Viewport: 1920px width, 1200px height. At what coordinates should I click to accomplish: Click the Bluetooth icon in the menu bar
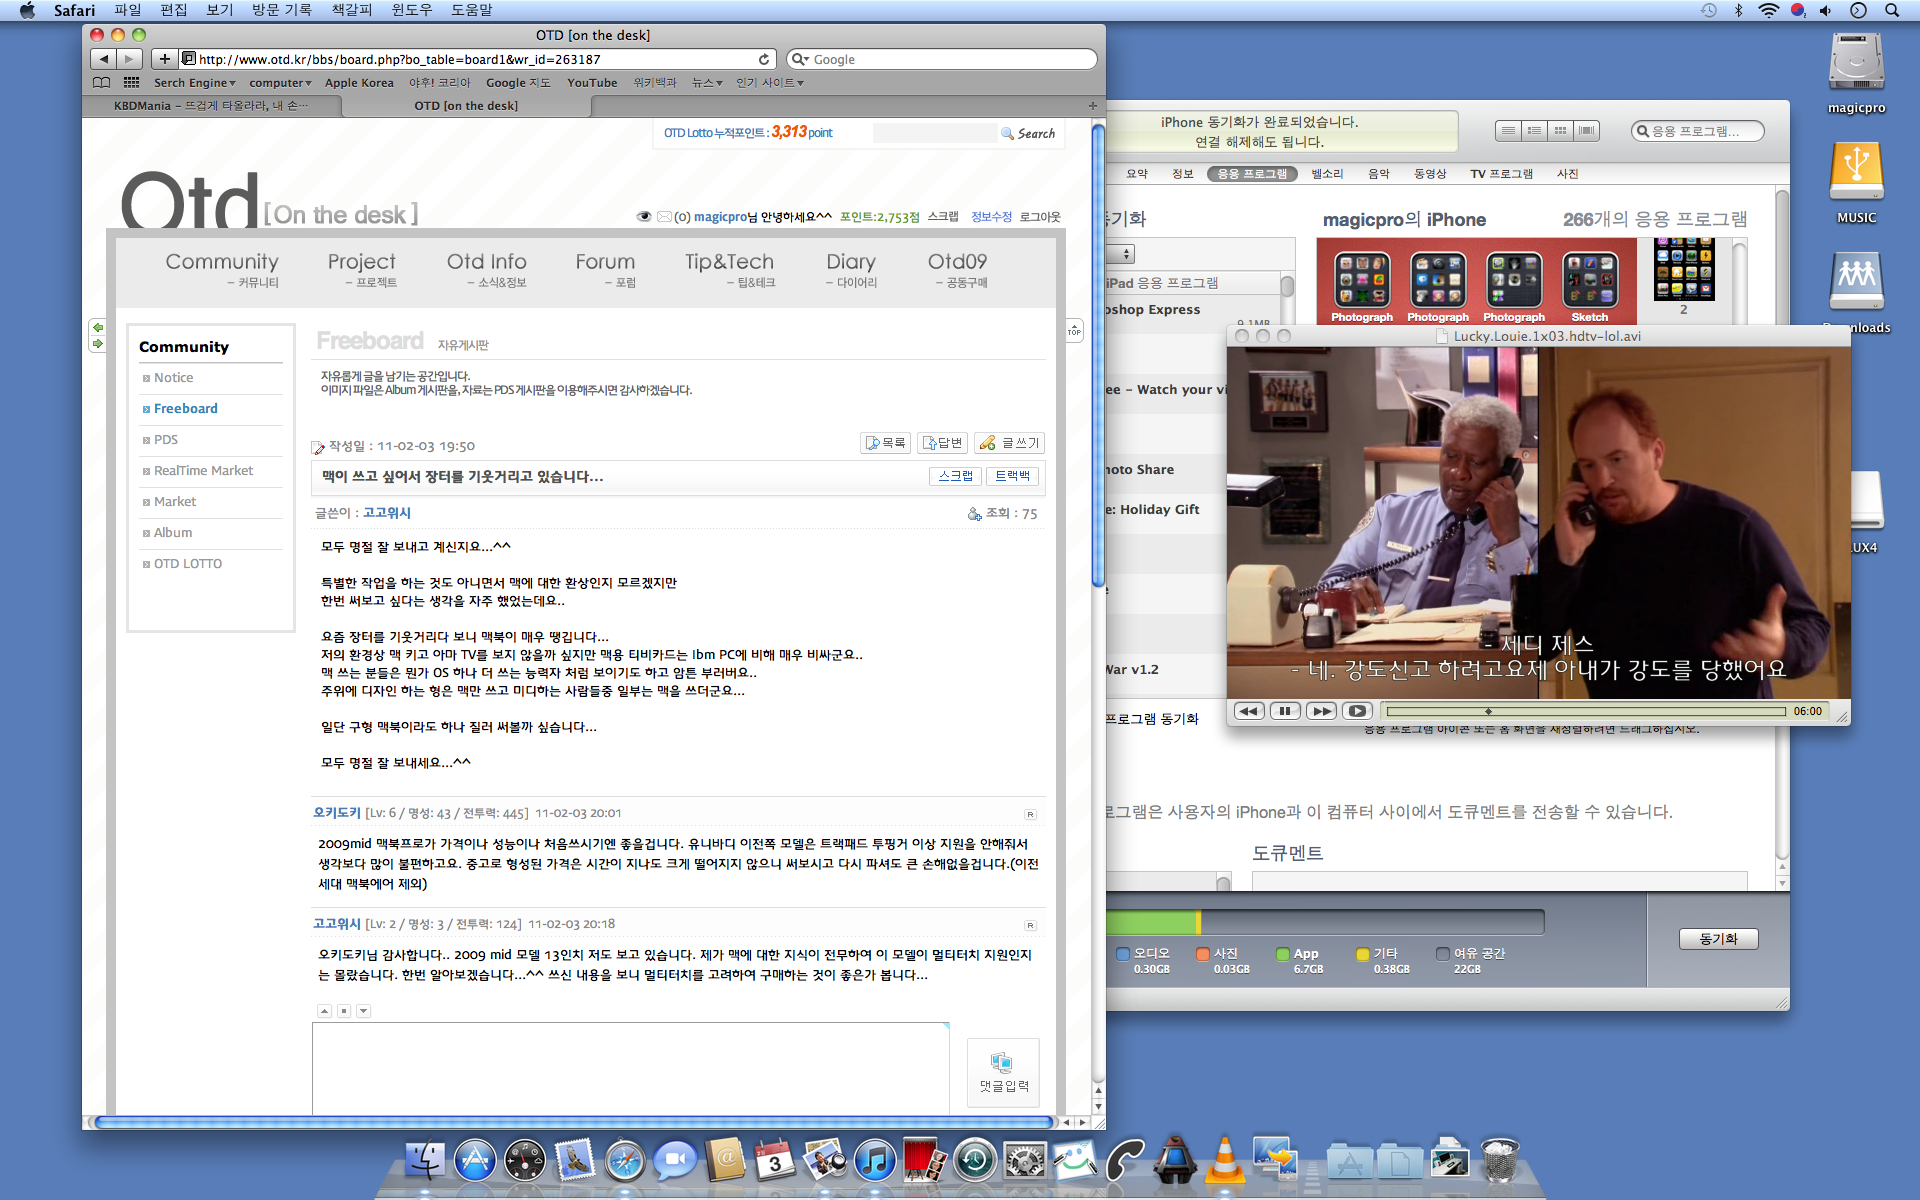1738,10
